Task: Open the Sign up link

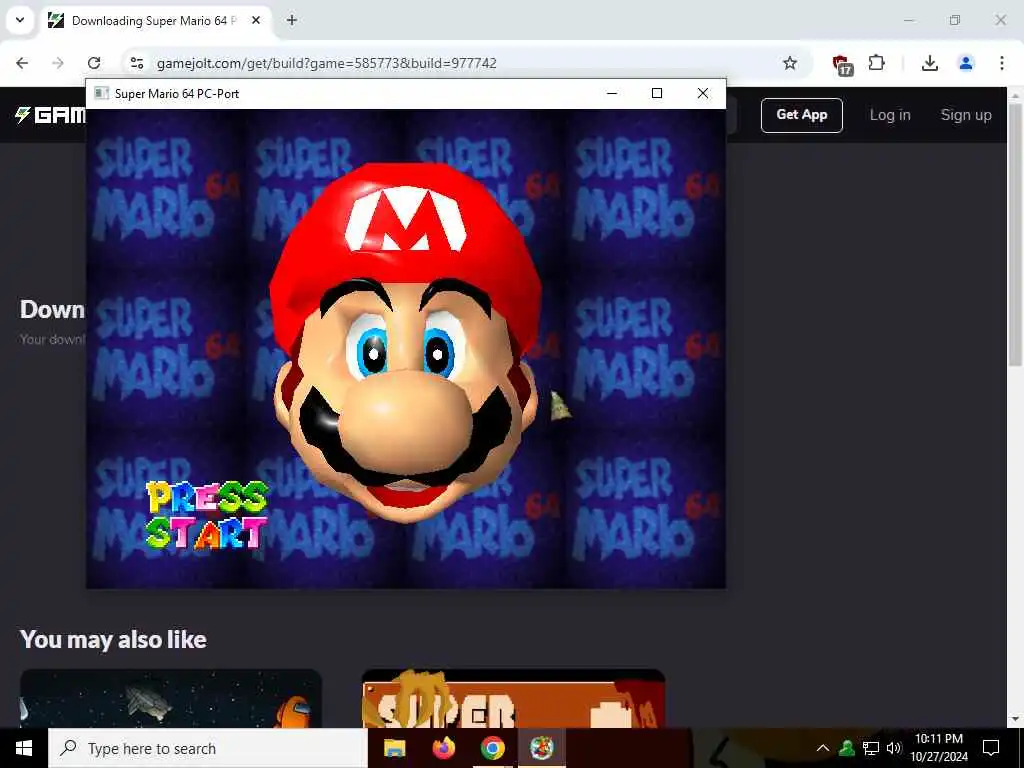Action: click(x=966, y=115)
